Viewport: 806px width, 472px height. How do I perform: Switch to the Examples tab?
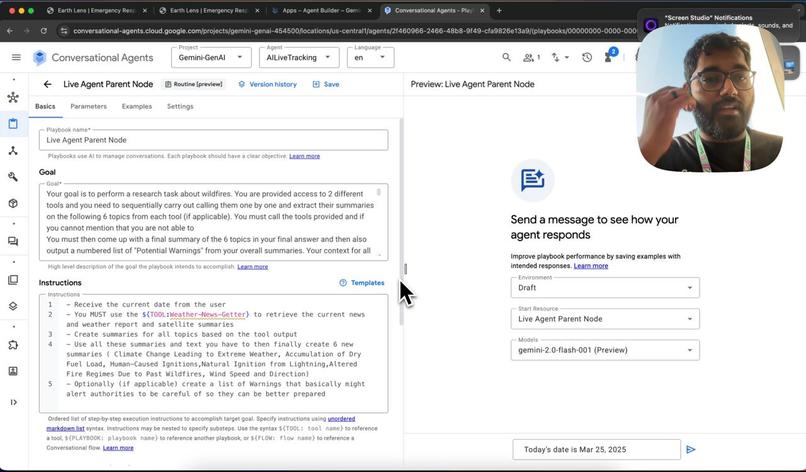pos(137,106)
